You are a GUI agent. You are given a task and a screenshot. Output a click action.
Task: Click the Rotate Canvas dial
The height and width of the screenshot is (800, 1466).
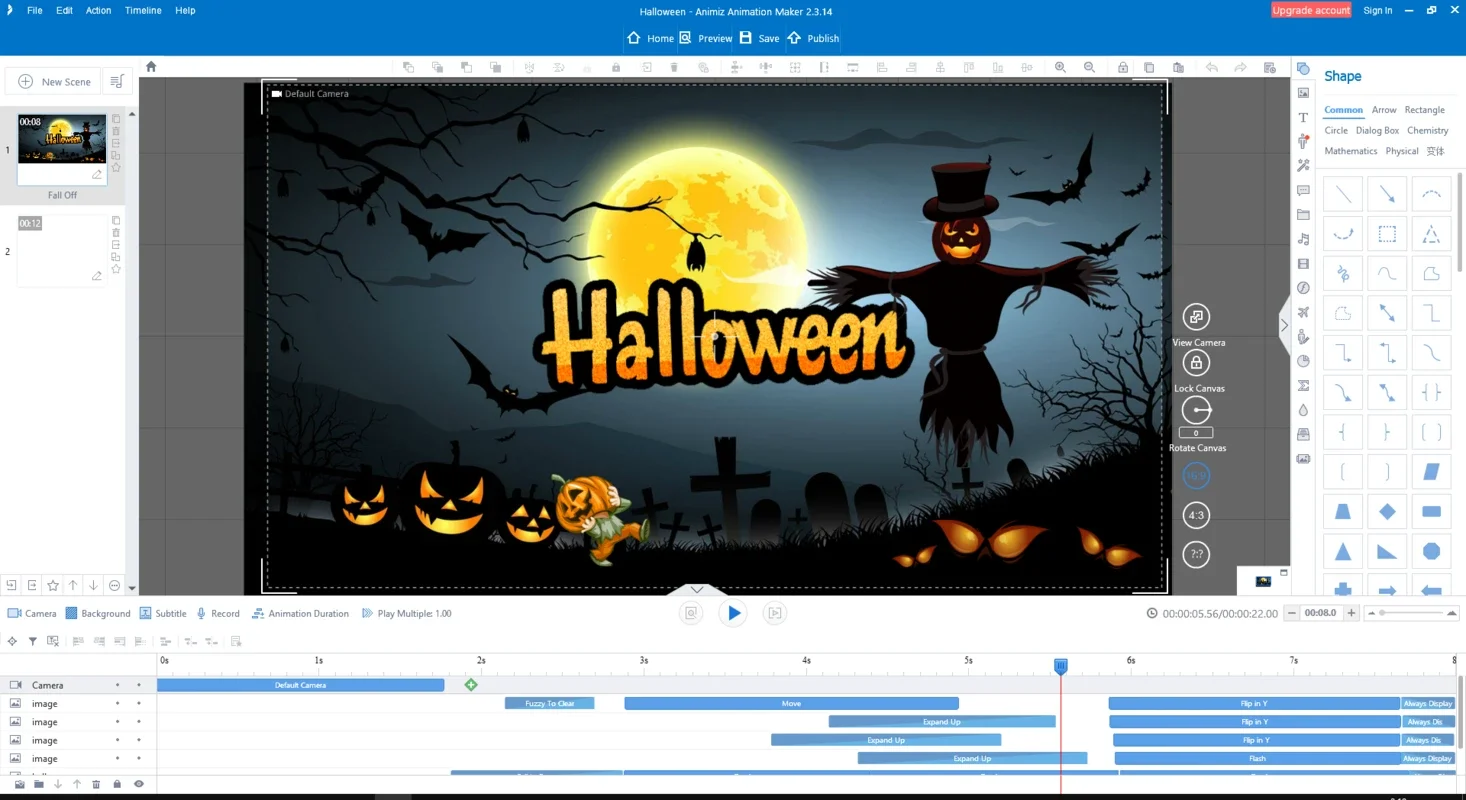pos(1196,410)
